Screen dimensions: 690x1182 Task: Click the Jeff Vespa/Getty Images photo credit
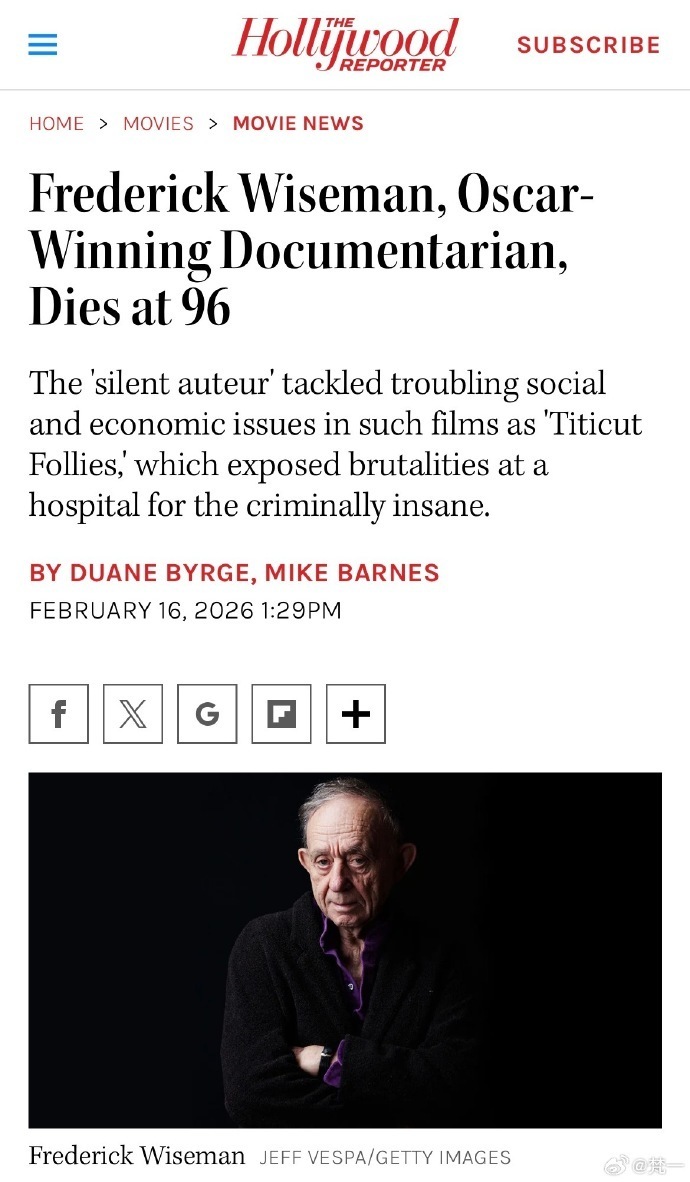tap(385, 1157)
